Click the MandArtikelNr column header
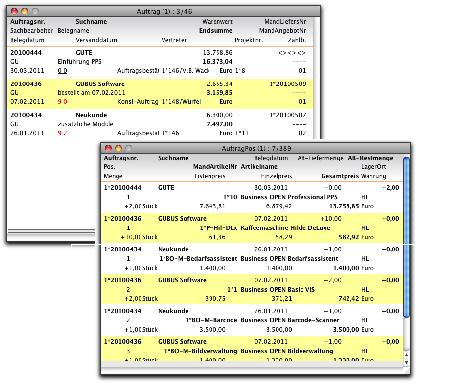454x386 pixels. (x=215, y=167)
